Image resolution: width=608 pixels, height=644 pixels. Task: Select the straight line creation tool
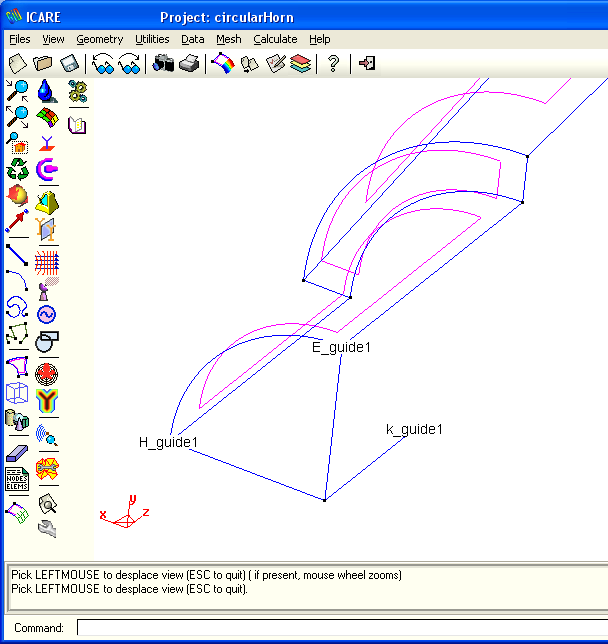coord(17,255)
